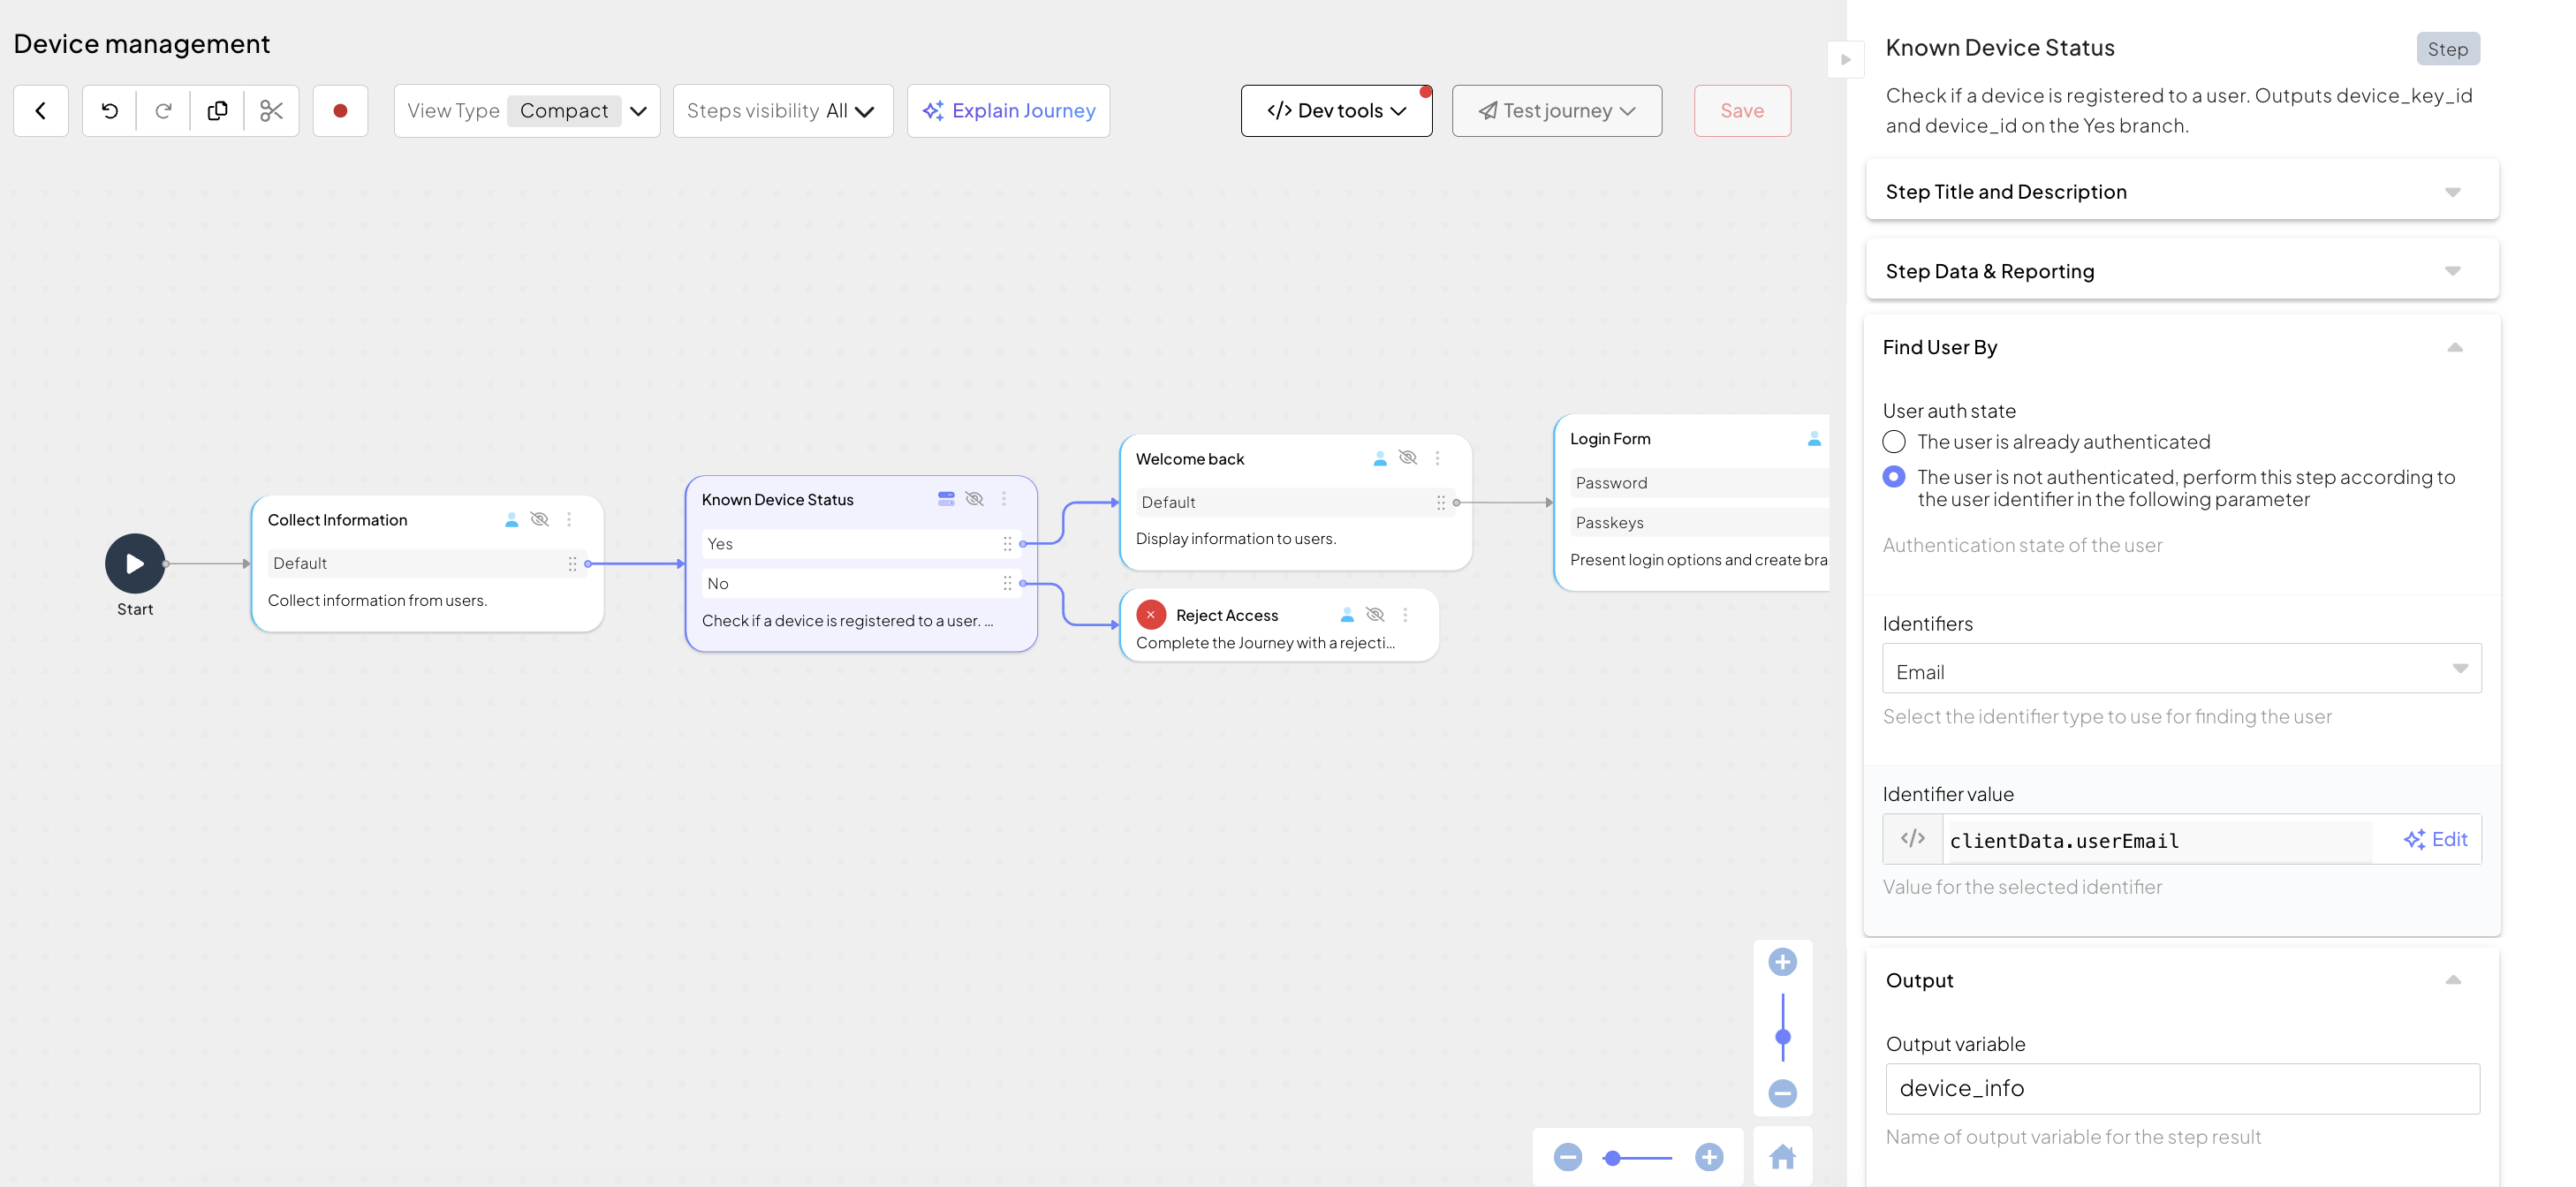2576x1187 pixels.
Task: Collapse Output section
Action: (2453, 979)
